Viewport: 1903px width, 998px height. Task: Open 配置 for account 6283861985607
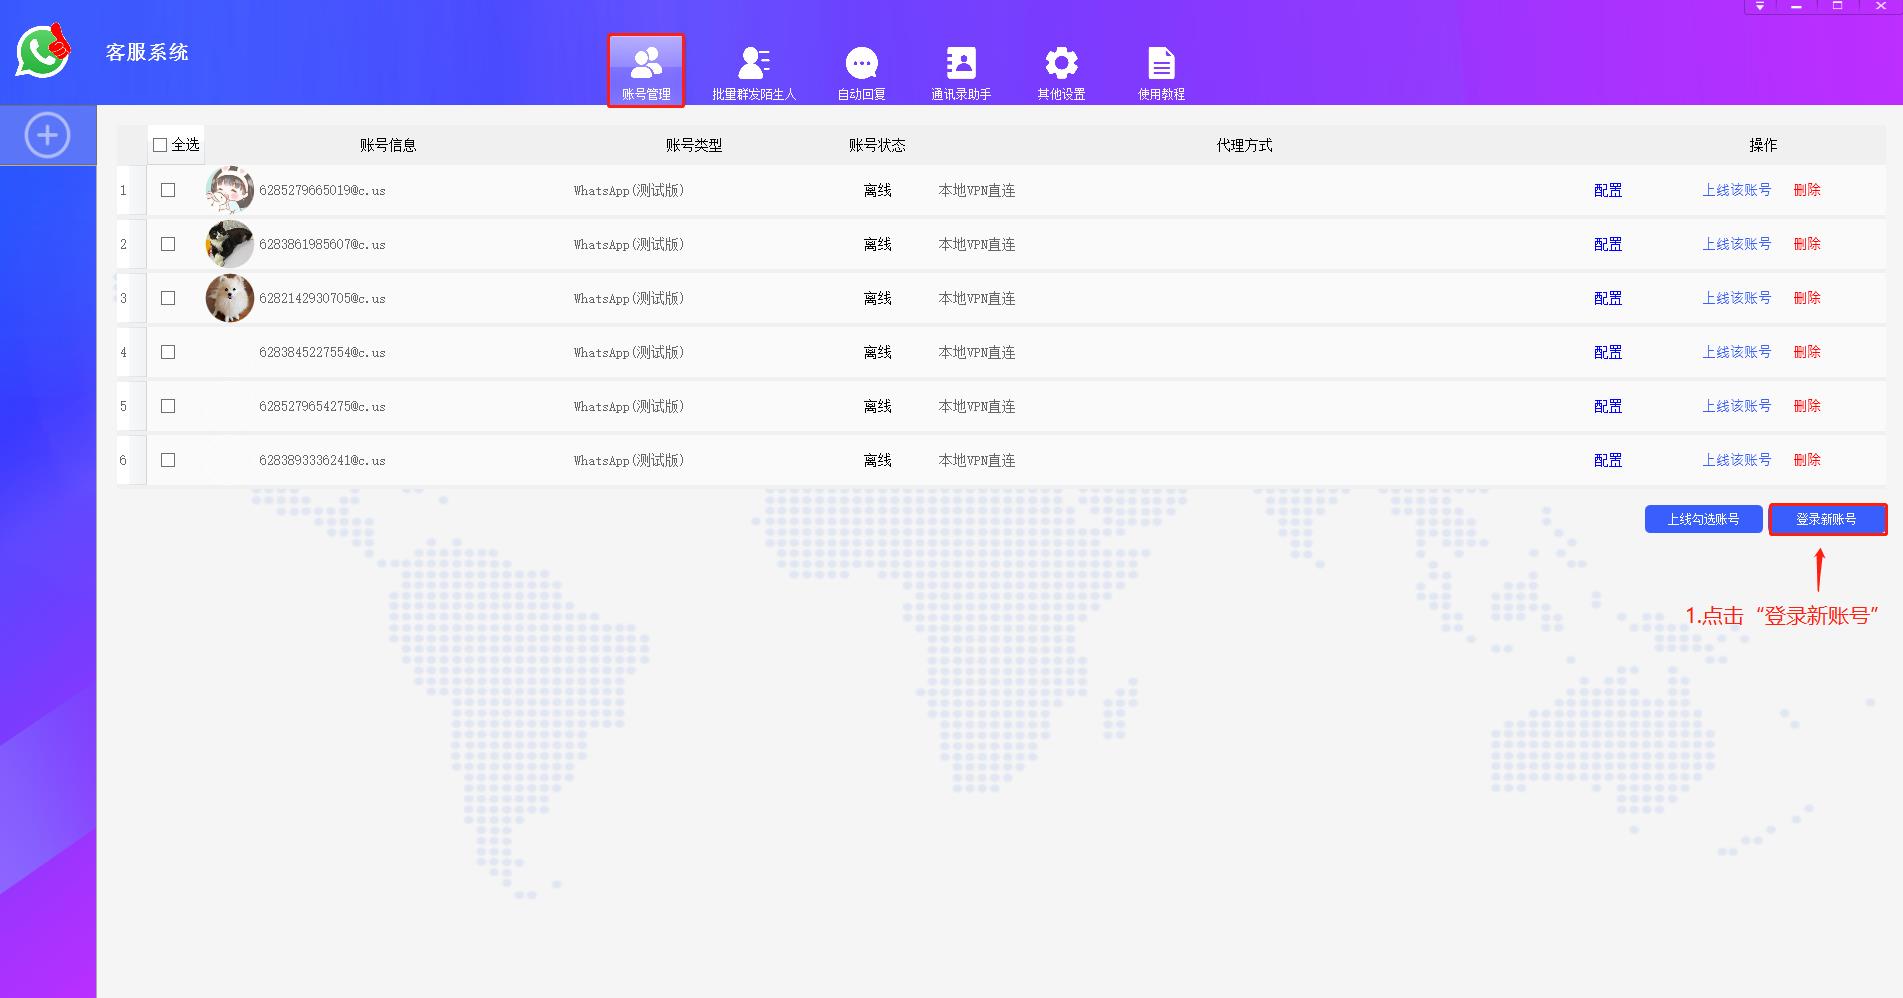(1607, 244)
